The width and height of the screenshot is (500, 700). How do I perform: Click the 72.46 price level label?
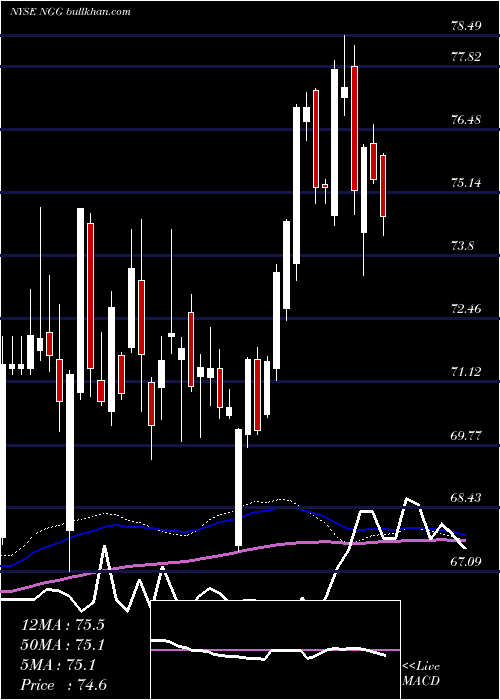(x=466, y=308)
